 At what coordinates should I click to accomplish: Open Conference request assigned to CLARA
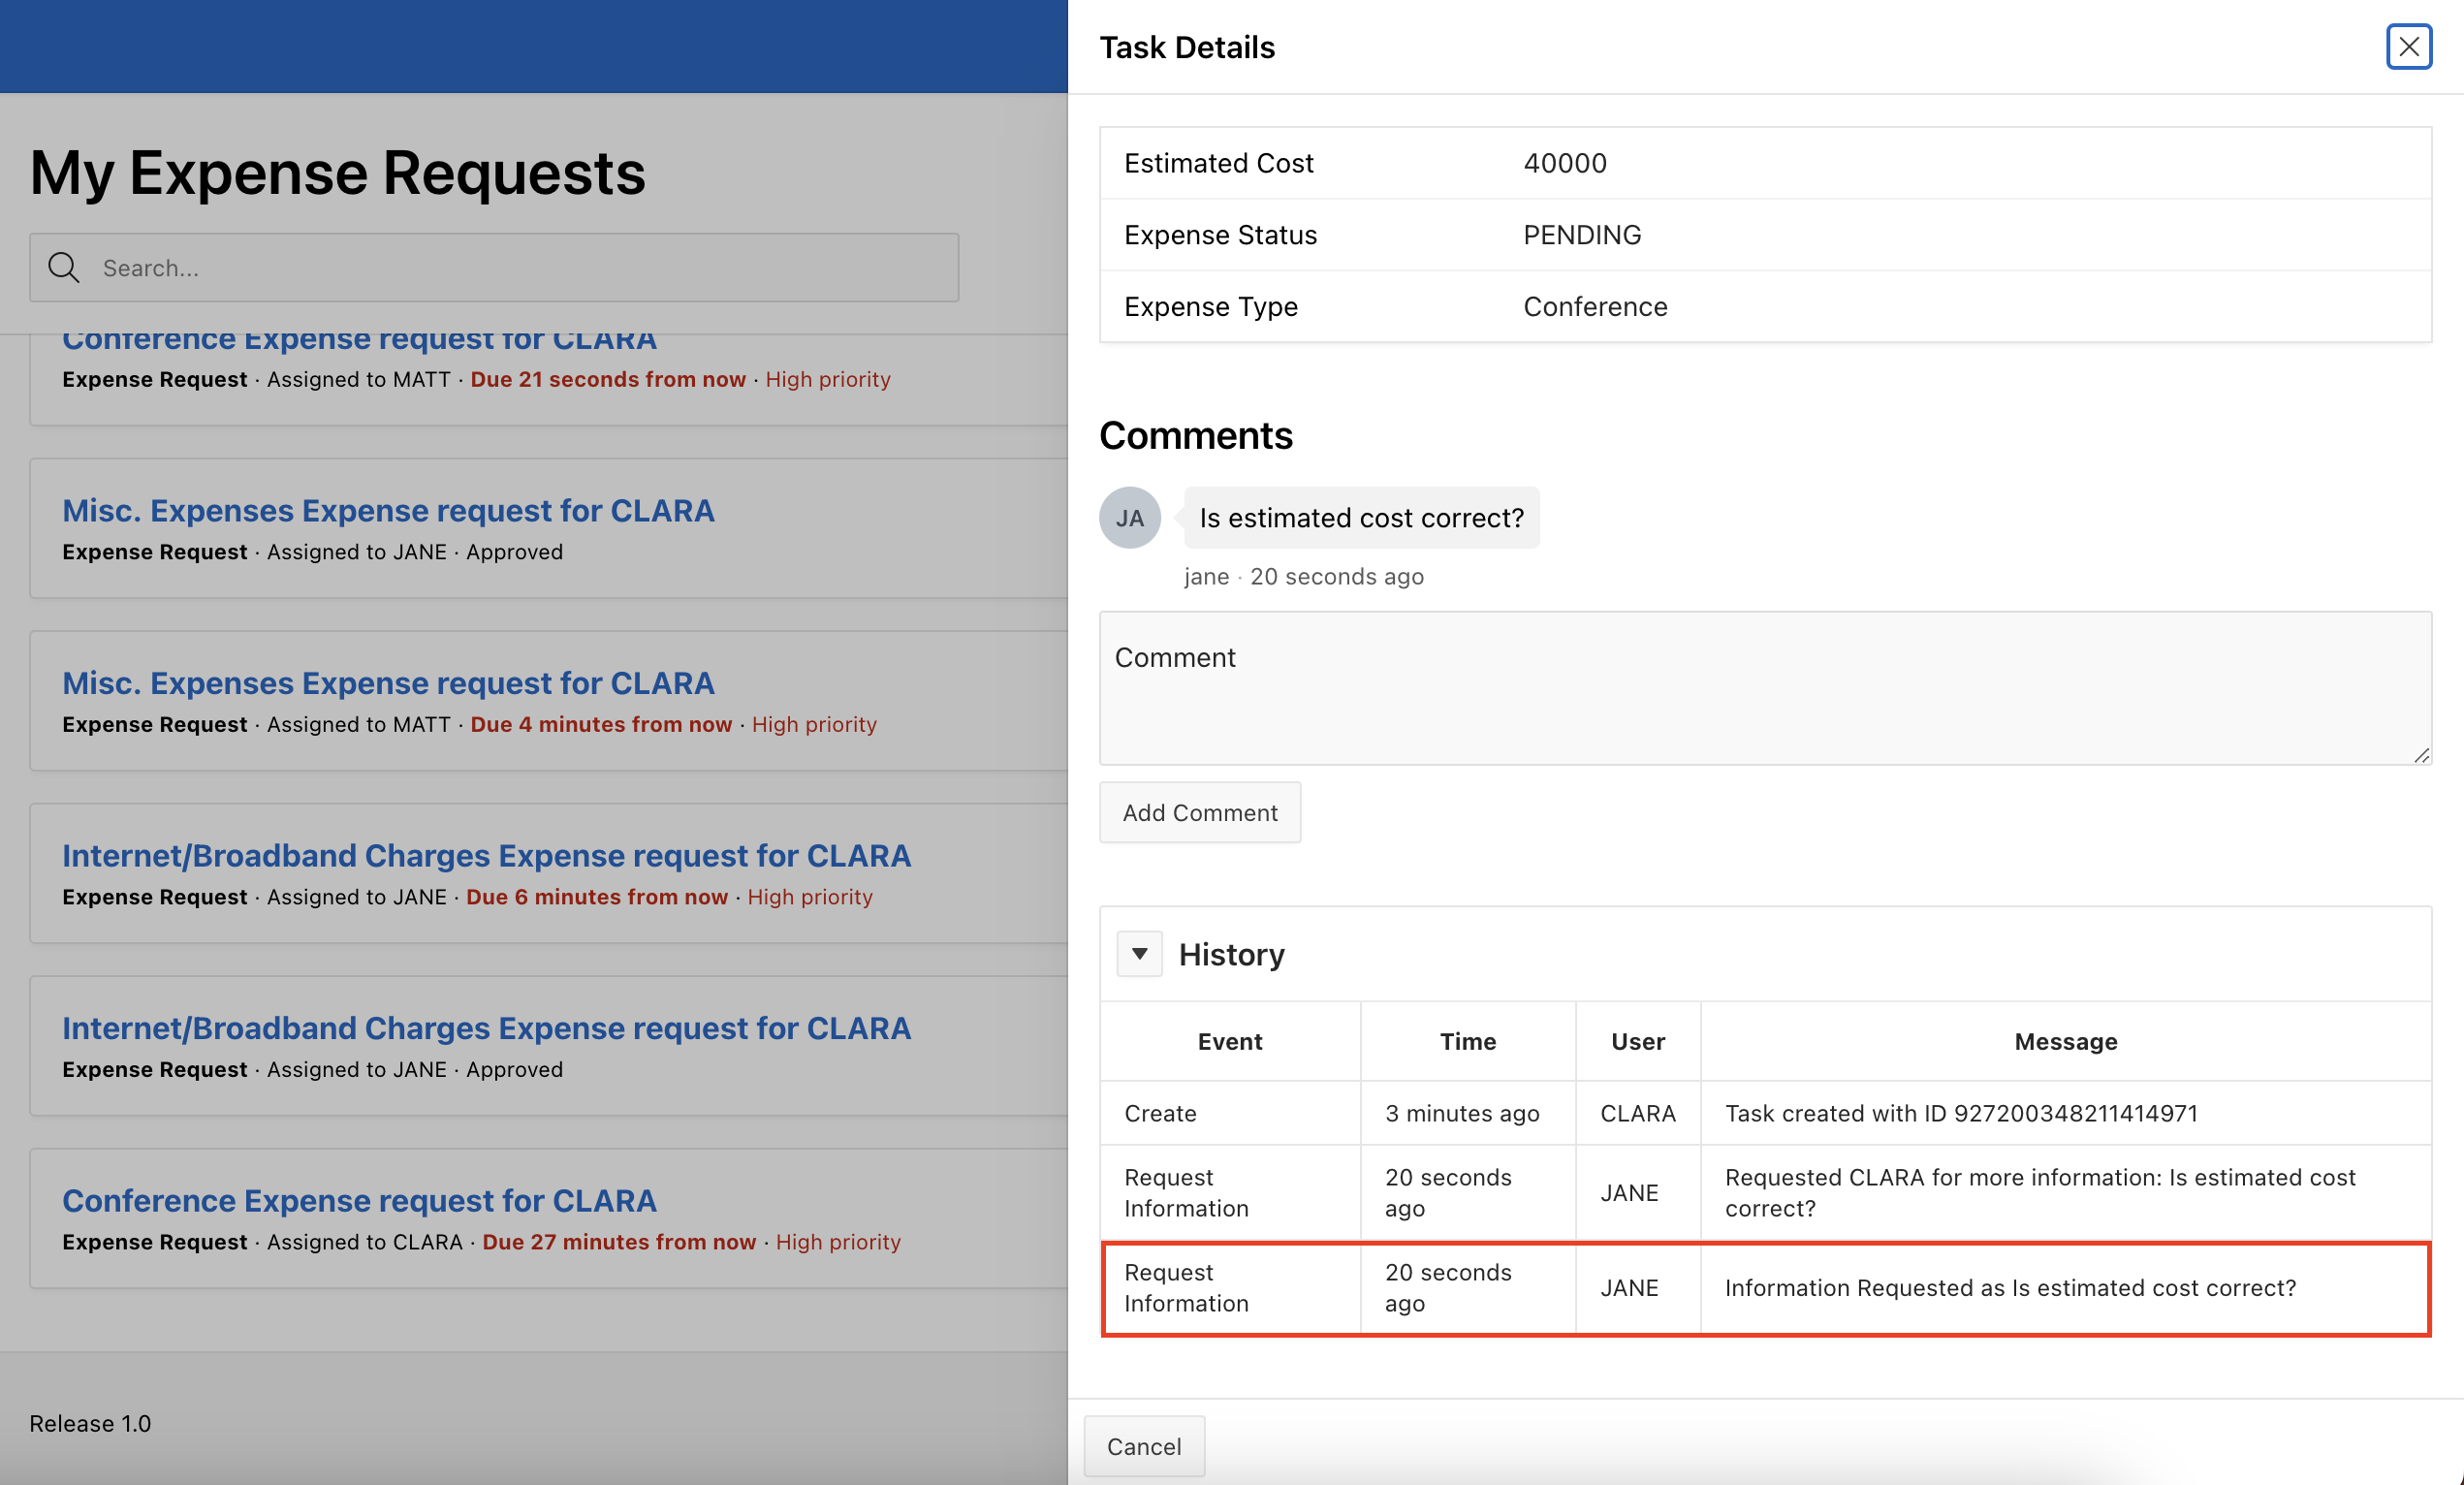(x=359, y=1200)
